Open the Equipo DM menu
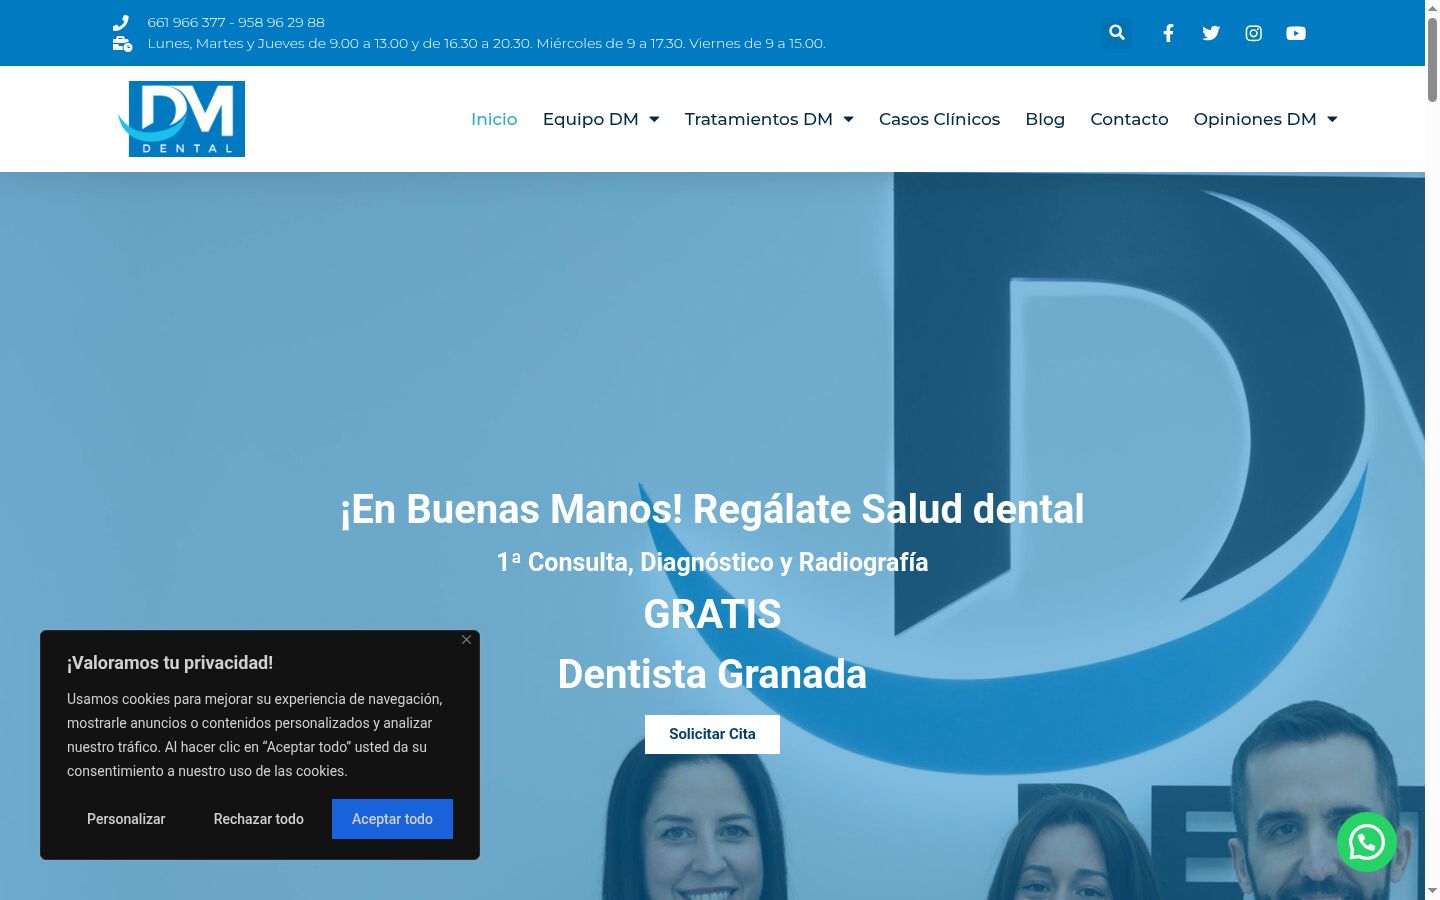 pyautogui.click(x=590, y=119)
